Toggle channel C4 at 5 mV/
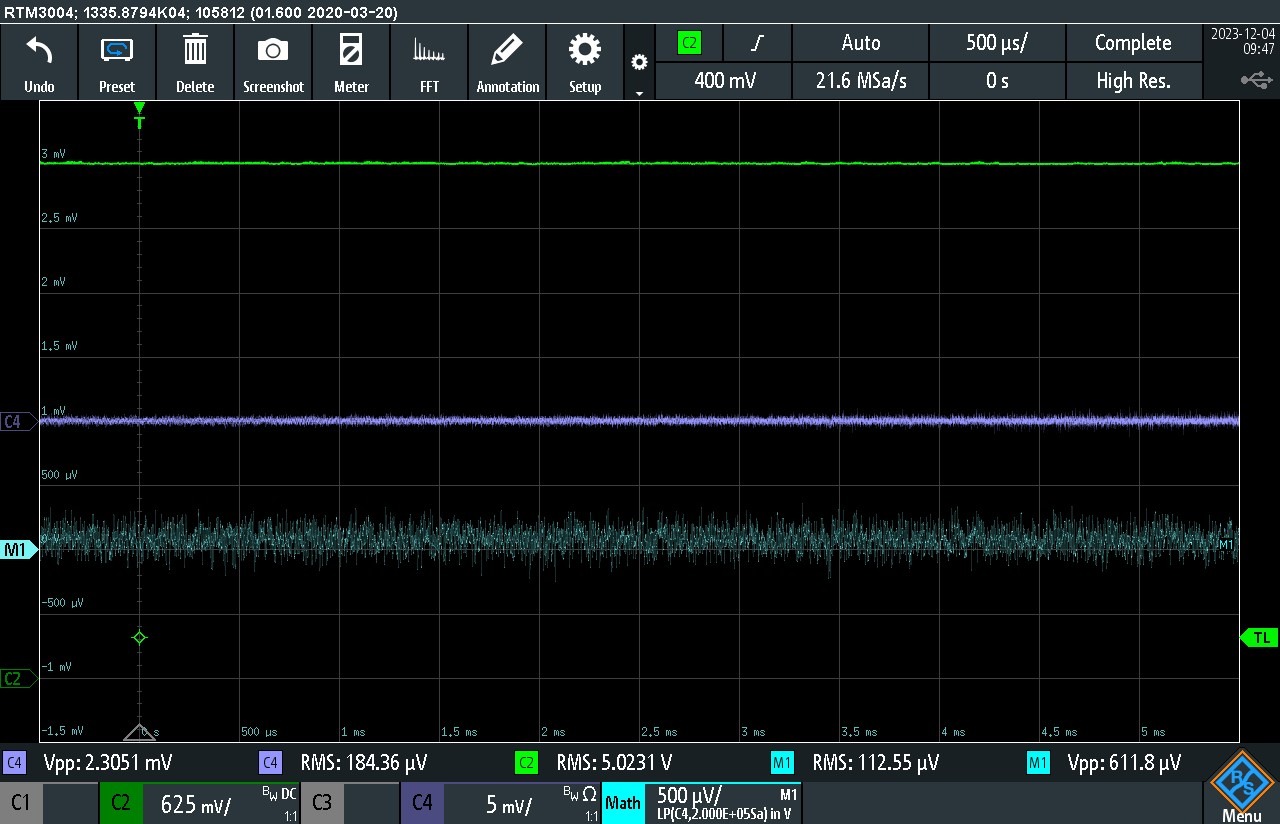Screen dimensions: 1280x824 500,803
